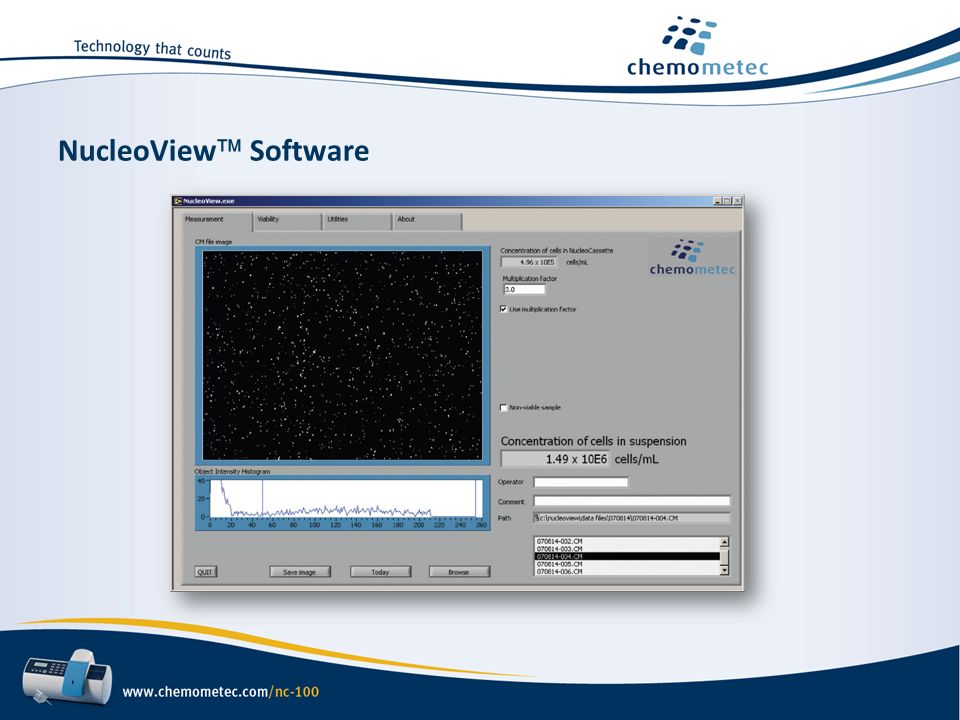Select file 070814-002.CM in list
Screen dimensions: 960x720
click(x=627, y=541)
